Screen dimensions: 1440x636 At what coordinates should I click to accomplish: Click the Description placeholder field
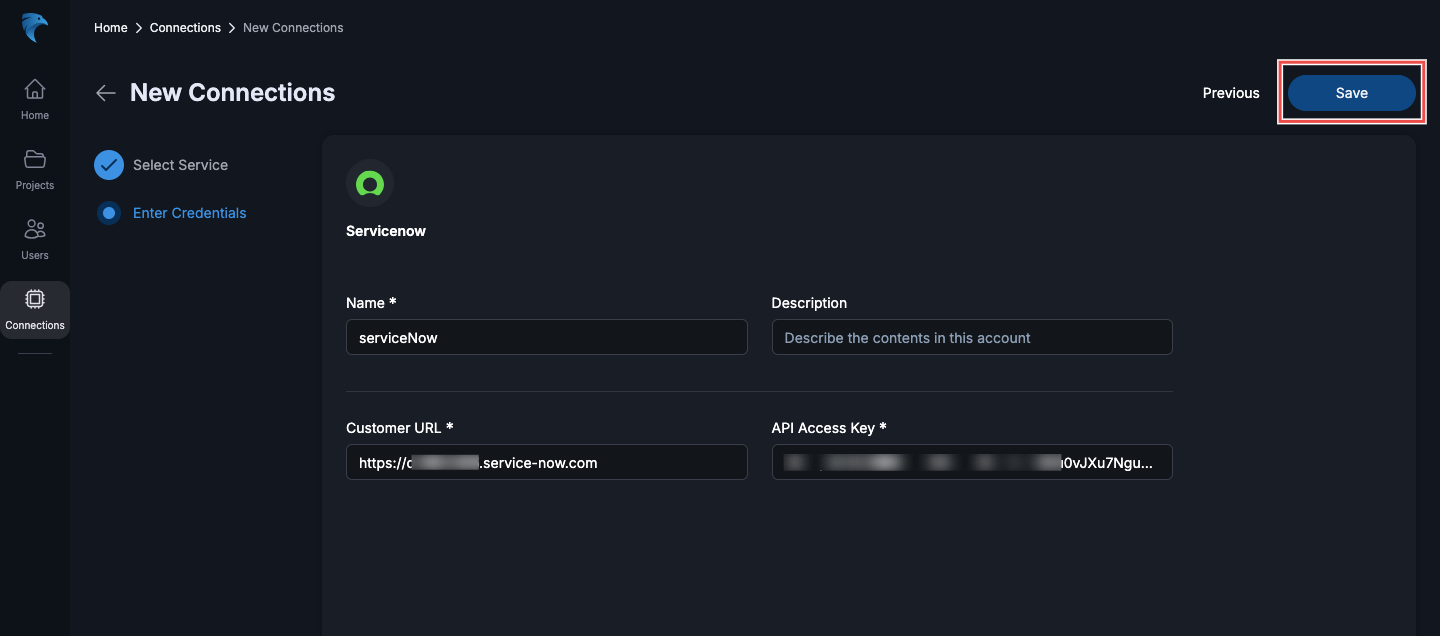[x=971, y=337]
